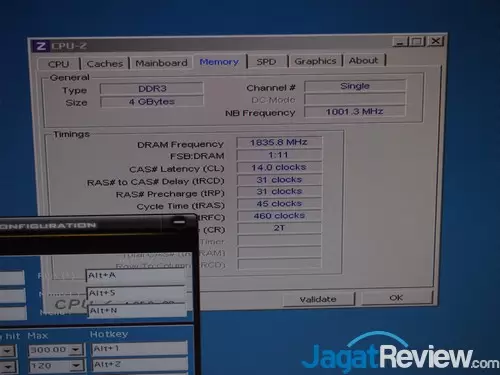The width and height of the screenshot is (500, 375).
Task: Select the Mainboard tab
Action: tap(161, 63)
